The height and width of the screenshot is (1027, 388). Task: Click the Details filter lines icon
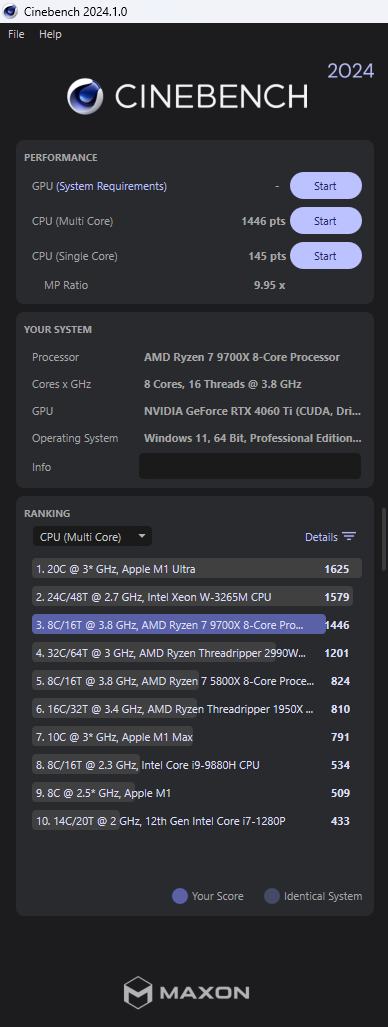pos(349,536)
